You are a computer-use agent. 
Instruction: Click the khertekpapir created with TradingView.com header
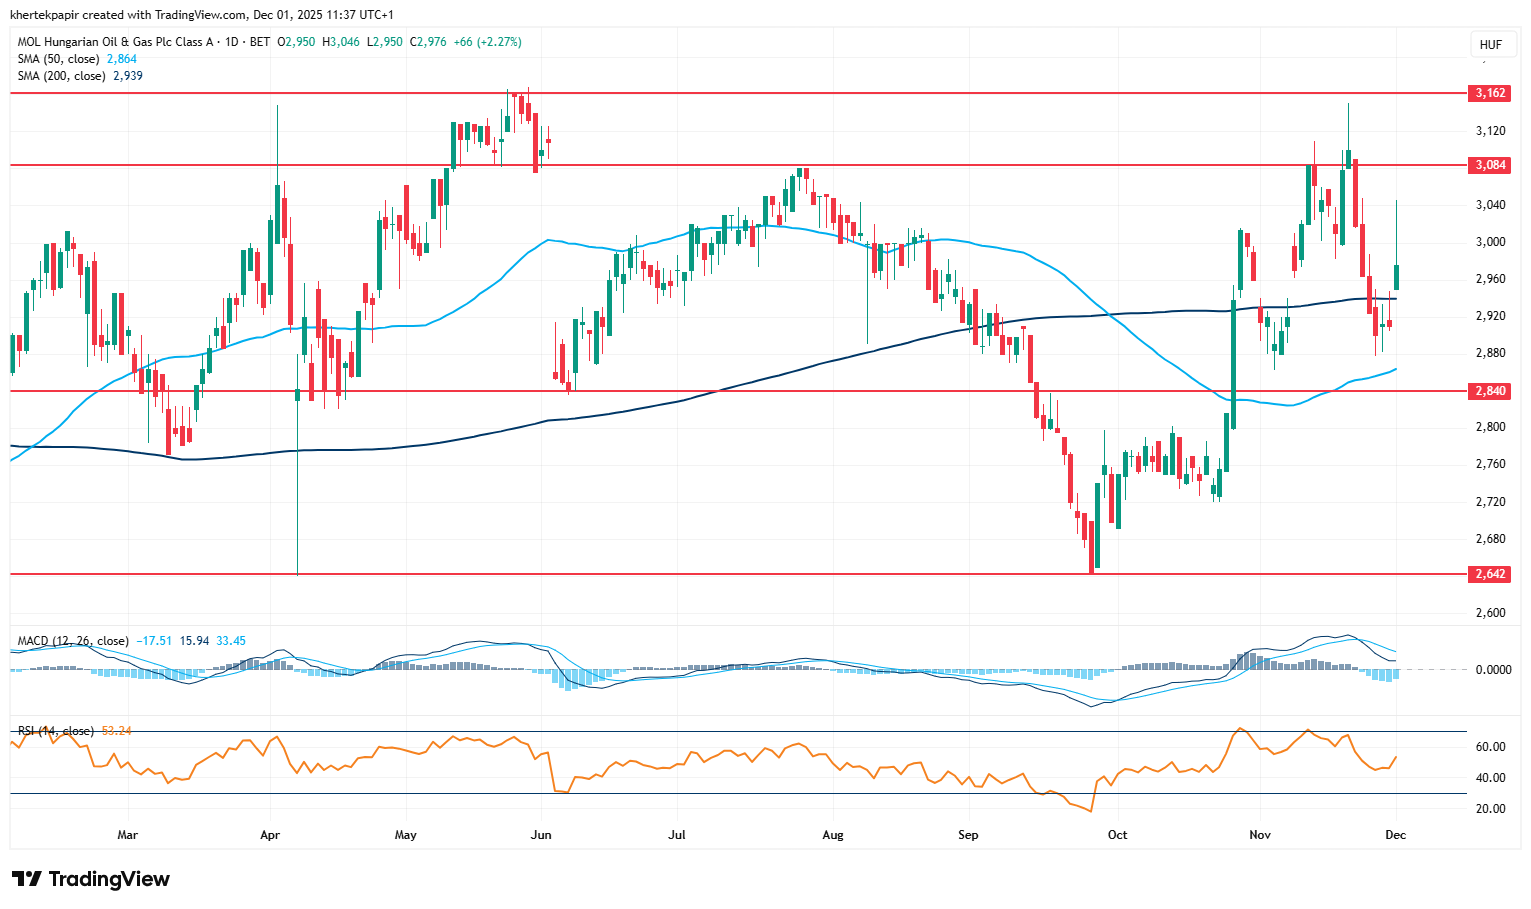(201, 15)
